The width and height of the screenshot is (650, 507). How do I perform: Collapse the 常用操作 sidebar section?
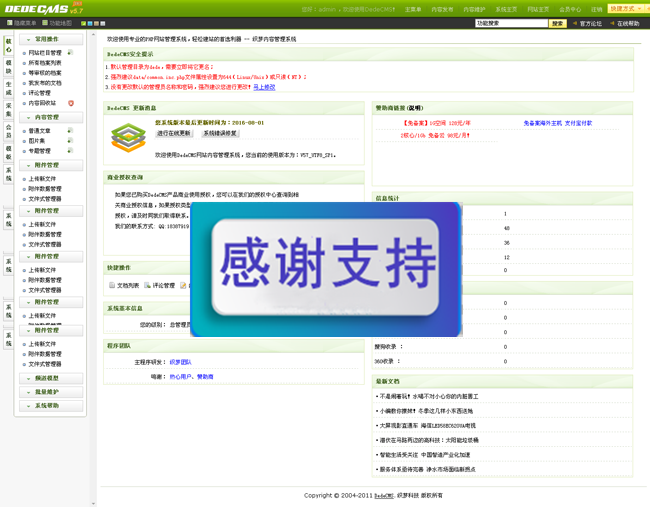pyautogui.click(x=51, y=39)
